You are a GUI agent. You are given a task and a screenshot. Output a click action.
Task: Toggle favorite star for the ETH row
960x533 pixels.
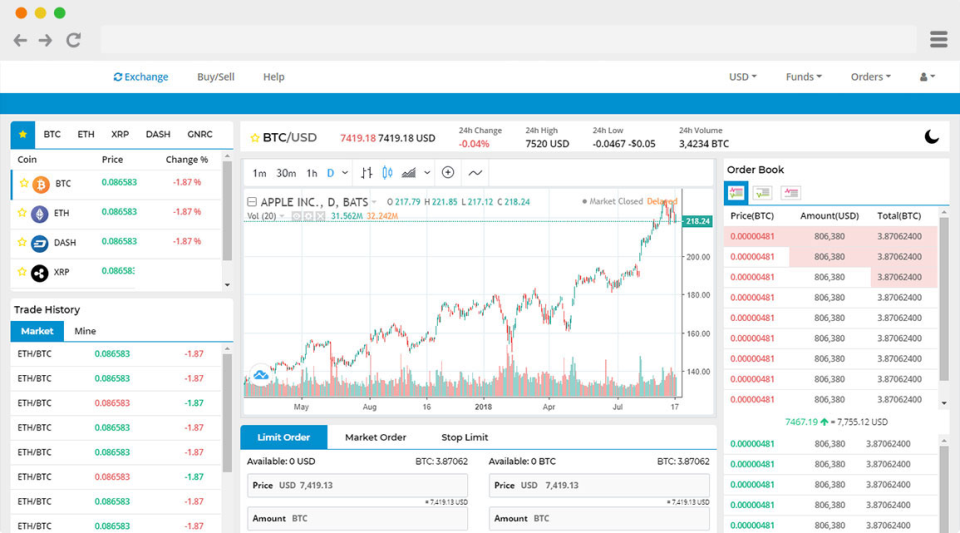[x=22, y=212]
